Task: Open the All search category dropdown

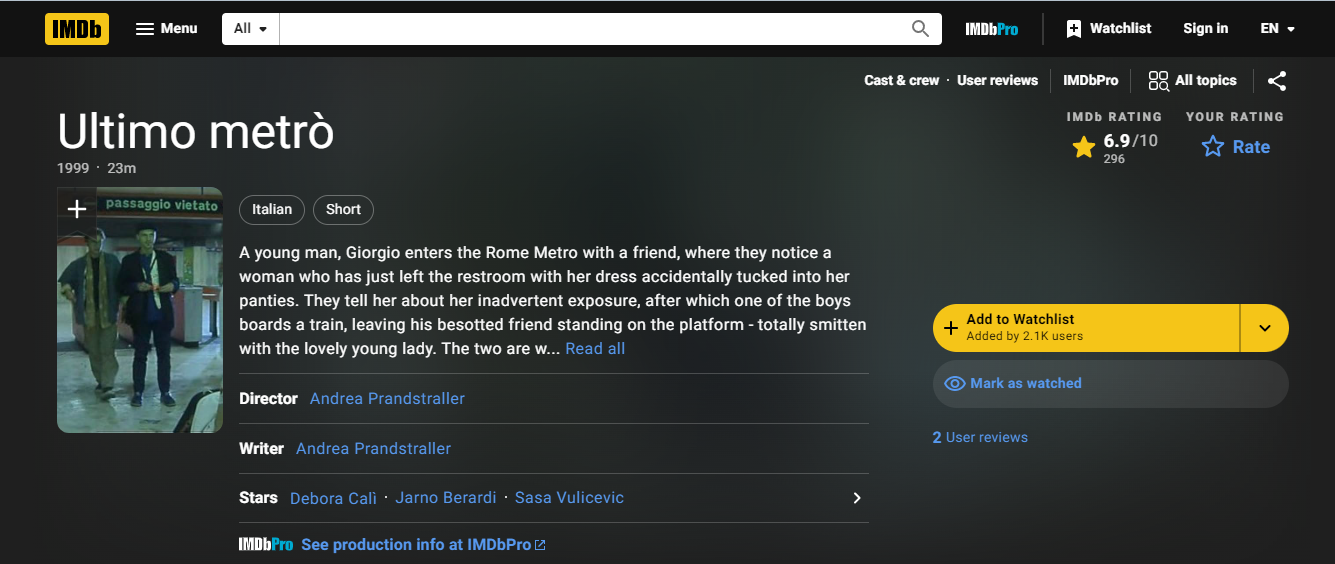Action: pyautogui.click(x=250, y=29)
